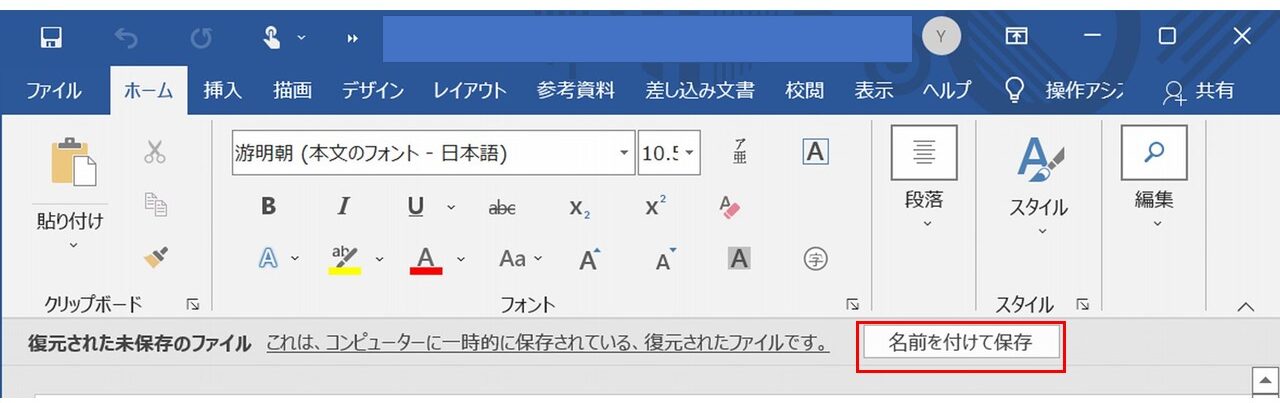The height and width of the screenshot is (403, 1280).
Task: Apply subscript formatting with x₂ icon
Action: coord(580,207)
